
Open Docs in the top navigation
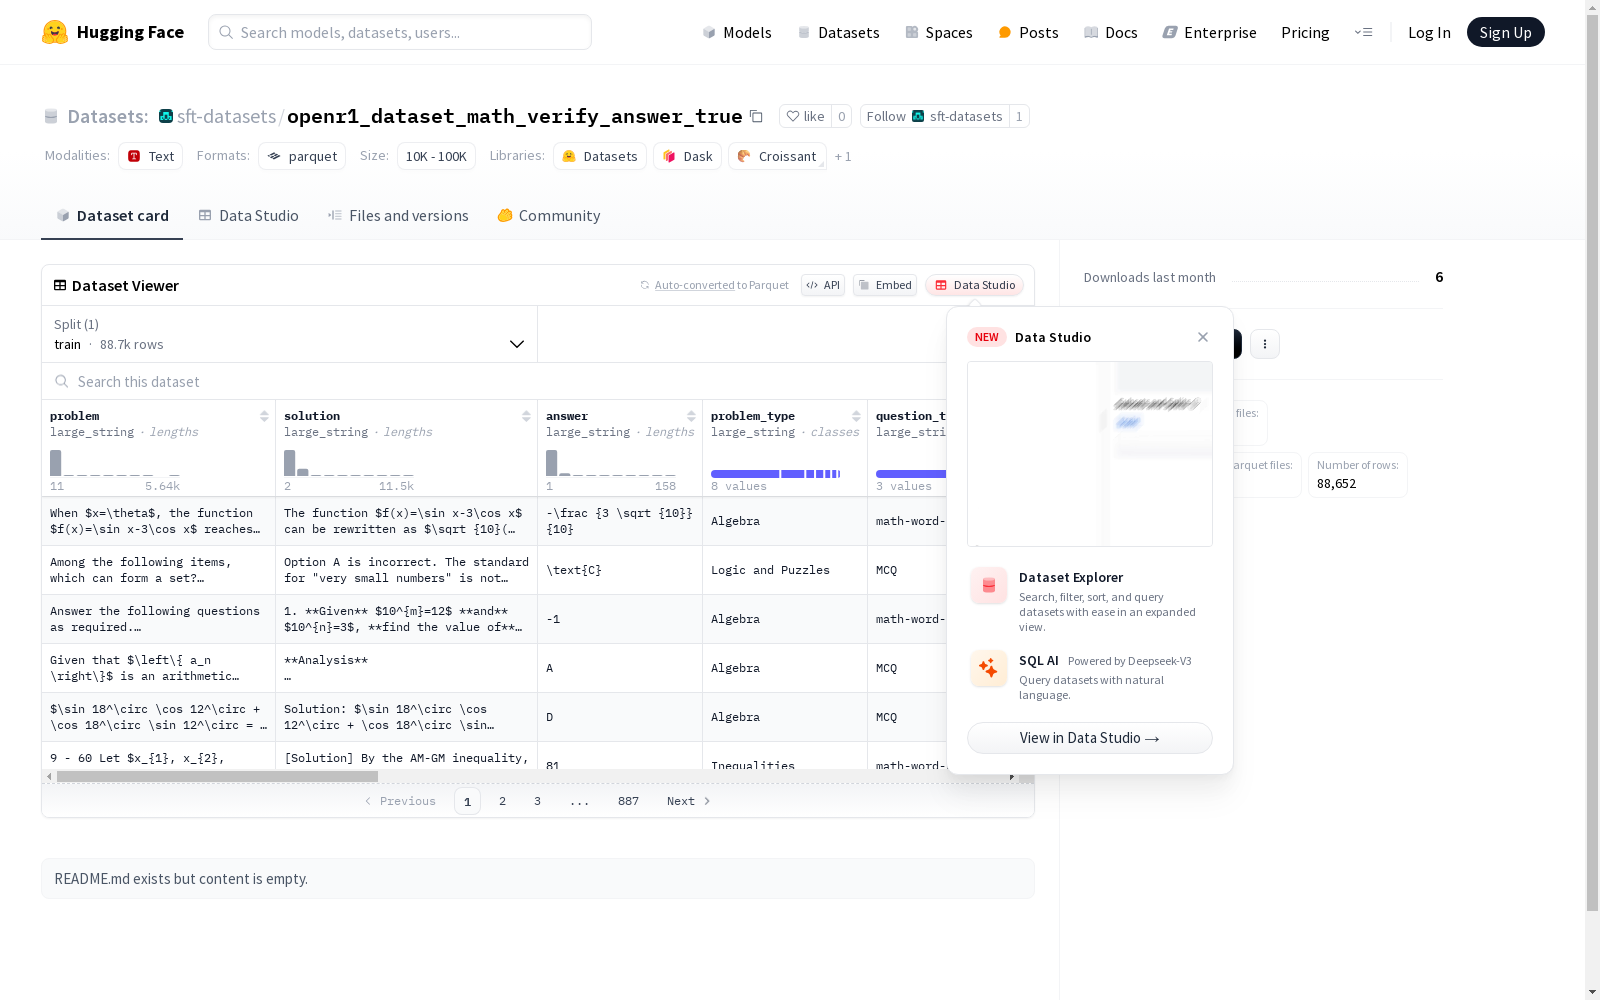coord(1111,32)
